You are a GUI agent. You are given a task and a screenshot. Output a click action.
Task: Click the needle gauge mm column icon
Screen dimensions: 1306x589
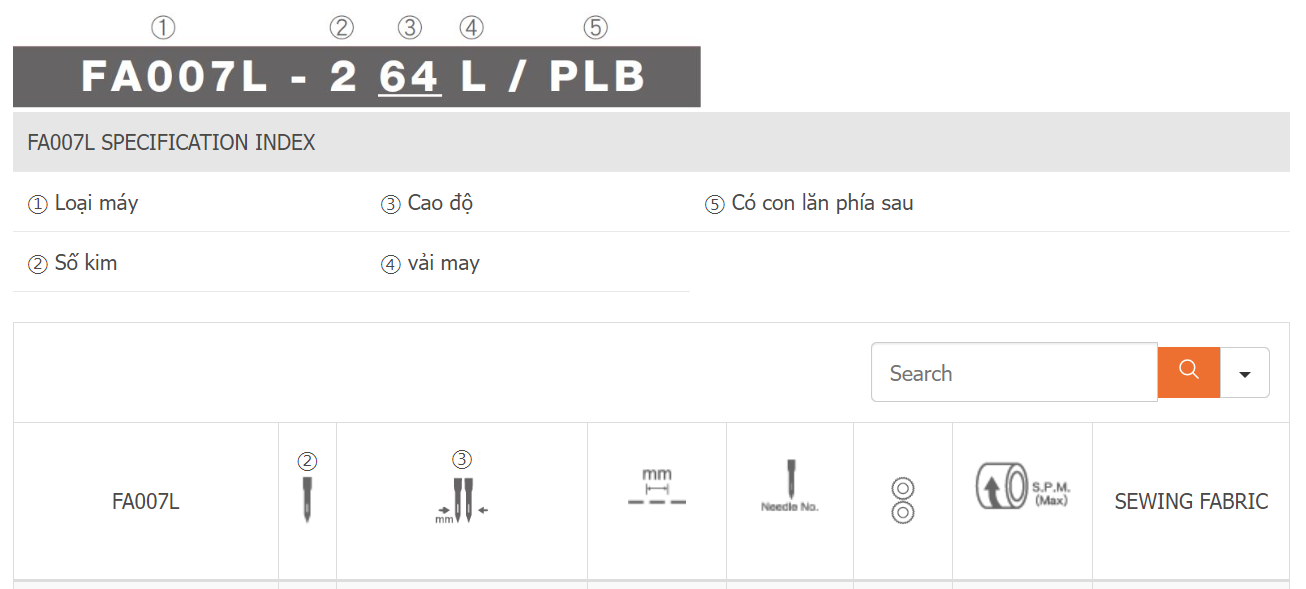click(461, 499)
